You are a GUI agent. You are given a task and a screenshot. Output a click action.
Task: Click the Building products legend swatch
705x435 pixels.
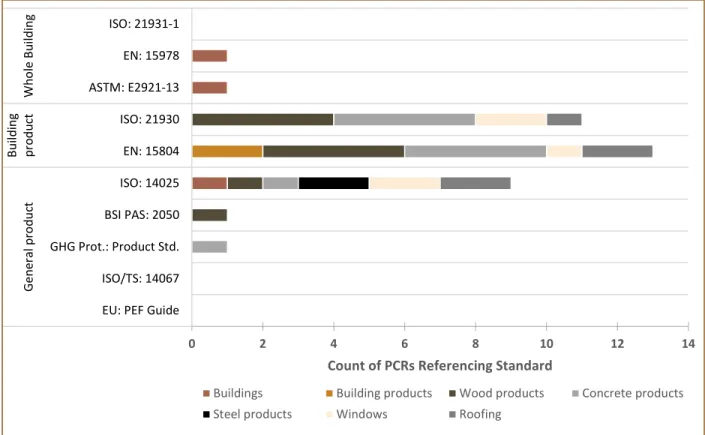[329, 394]
